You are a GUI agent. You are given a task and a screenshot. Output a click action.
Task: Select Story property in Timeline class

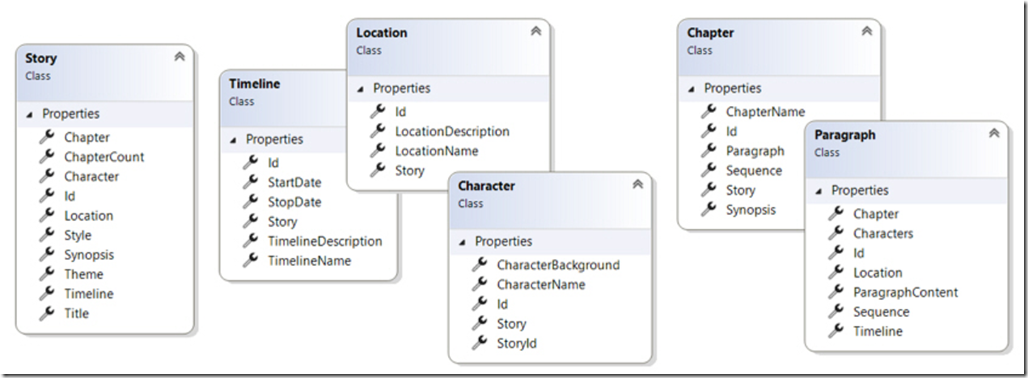tap(283, 222)
